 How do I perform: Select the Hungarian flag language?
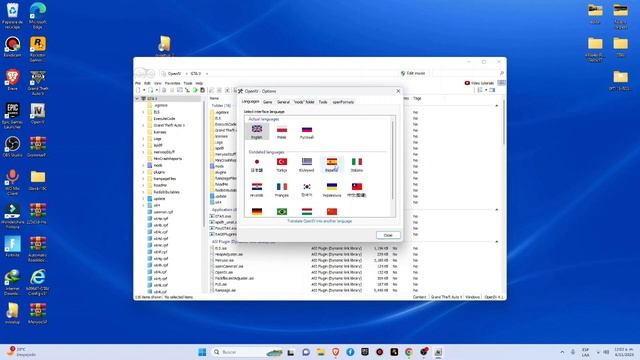coord(307,211)
